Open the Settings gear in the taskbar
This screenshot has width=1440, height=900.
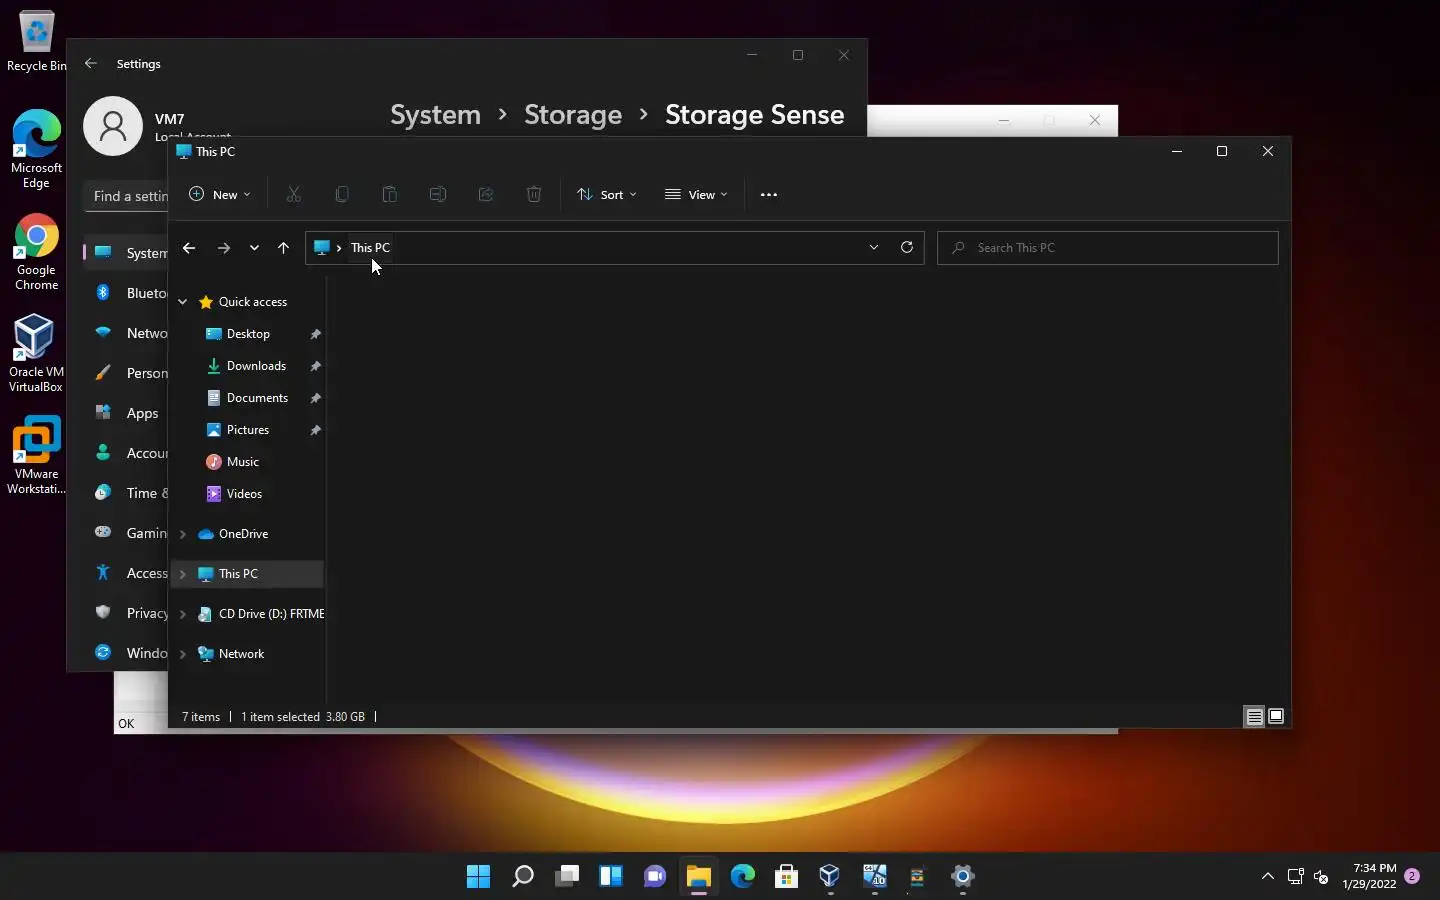coord(962,877)
